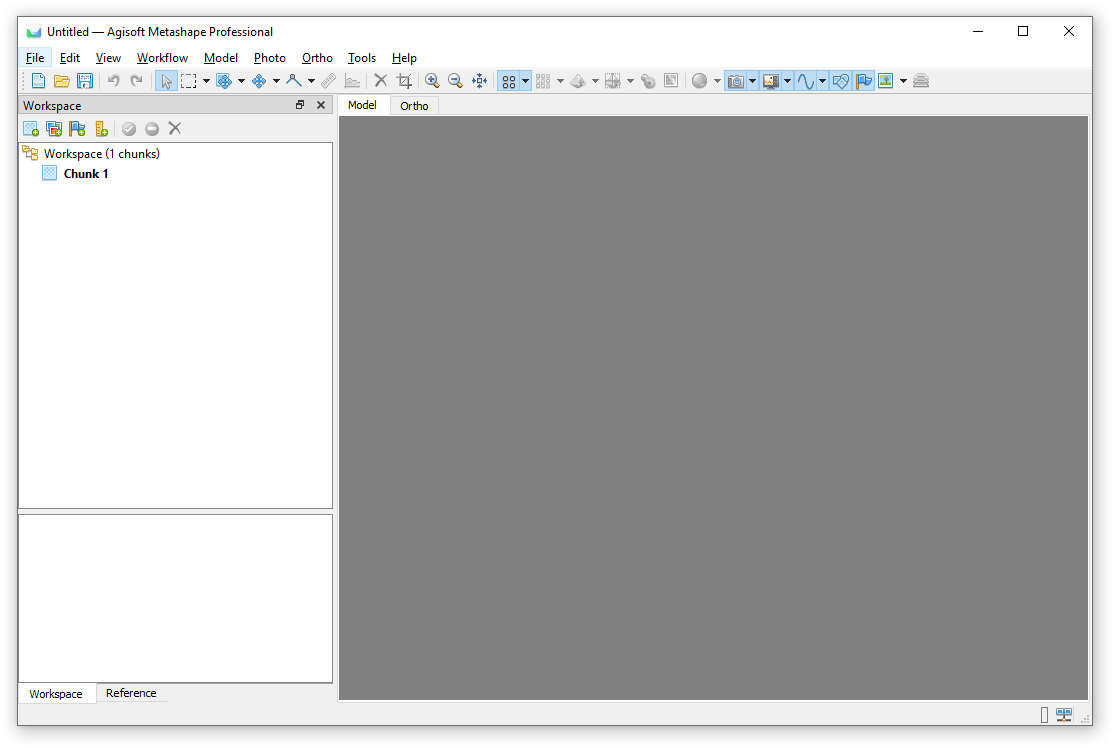
Task: Click the grey blob-shaped view icon
Action: point(648,81)
